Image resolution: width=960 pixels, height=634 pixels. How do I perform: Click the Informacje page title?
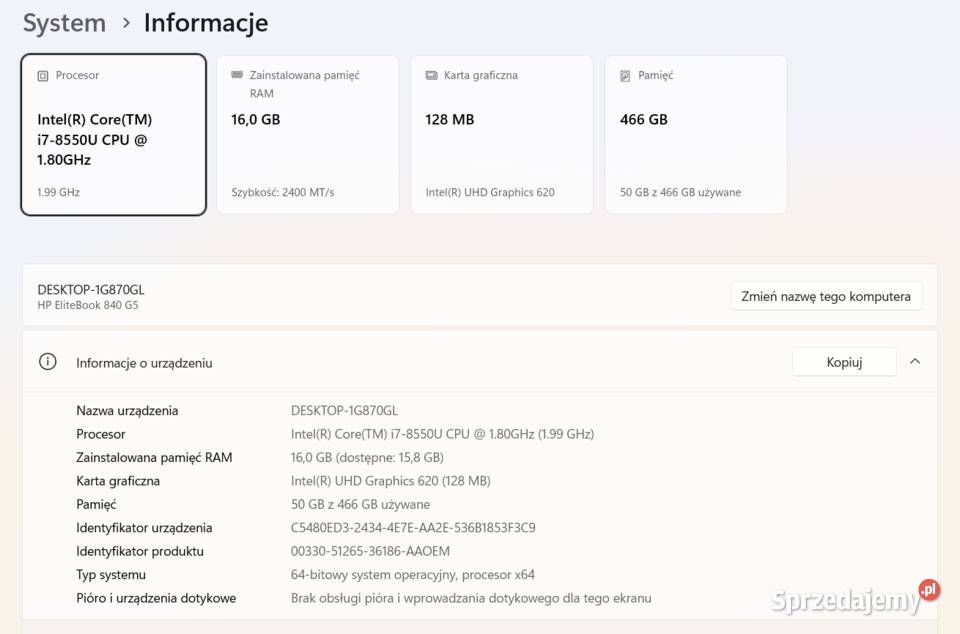206,23
